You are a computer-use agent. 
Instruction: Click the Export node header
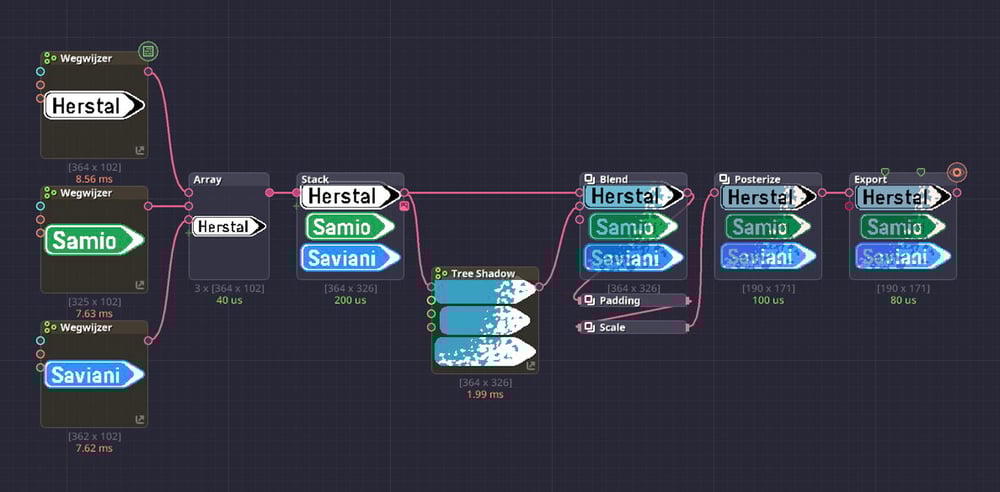click(x=902, y=179)
